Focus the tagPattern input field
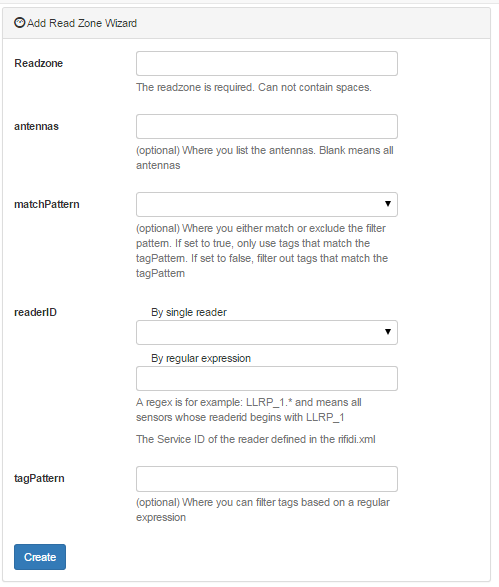 pyautogui.click(x=267, y=479)
